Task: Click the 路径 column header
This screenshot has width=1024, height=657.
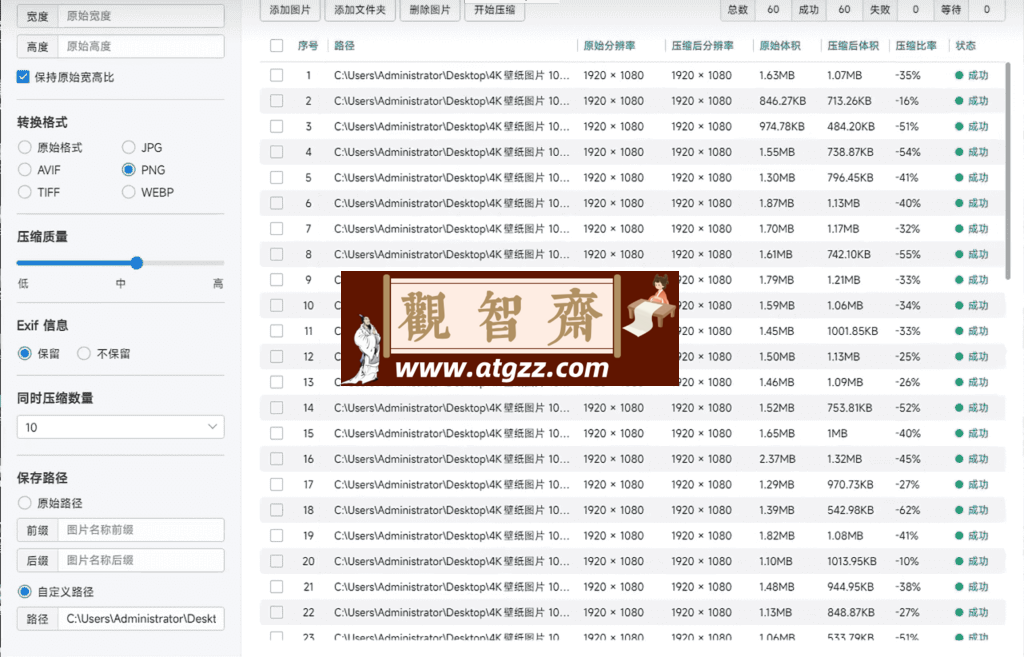Action: pyautogui.click(x=344, y=46)
